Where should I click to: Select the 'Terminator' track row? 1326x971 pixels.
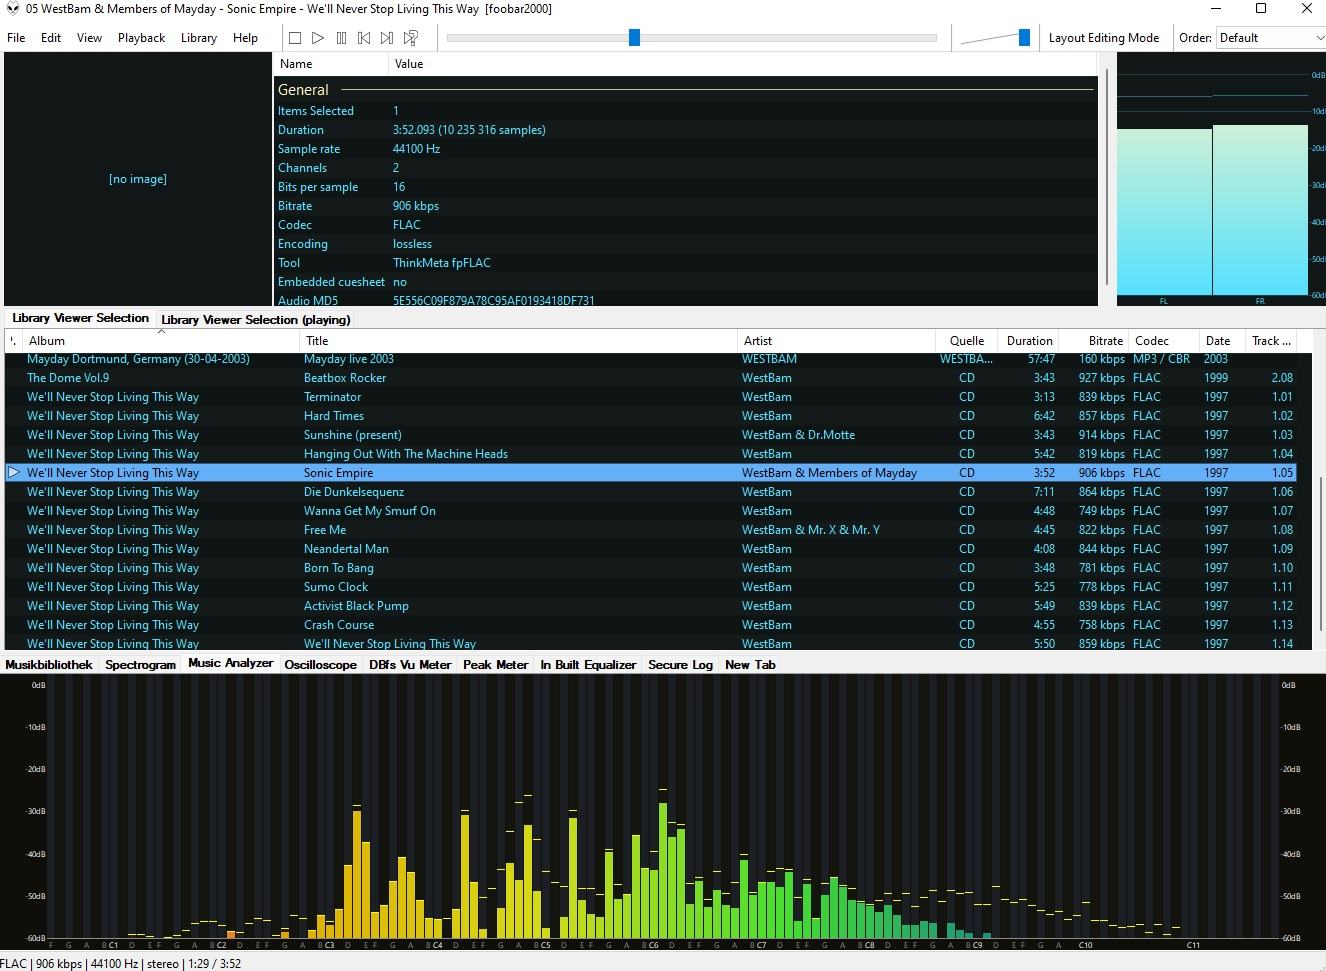click(x=650, y=397)
